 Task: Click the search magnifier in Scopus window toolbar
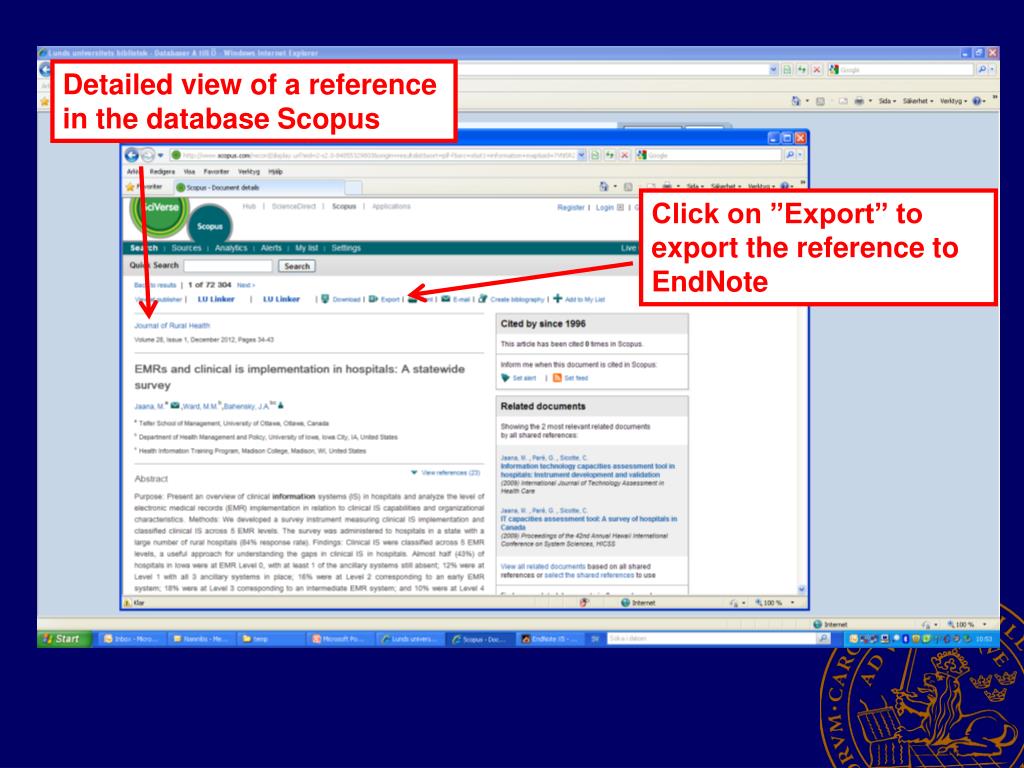(x=790, y=155)
